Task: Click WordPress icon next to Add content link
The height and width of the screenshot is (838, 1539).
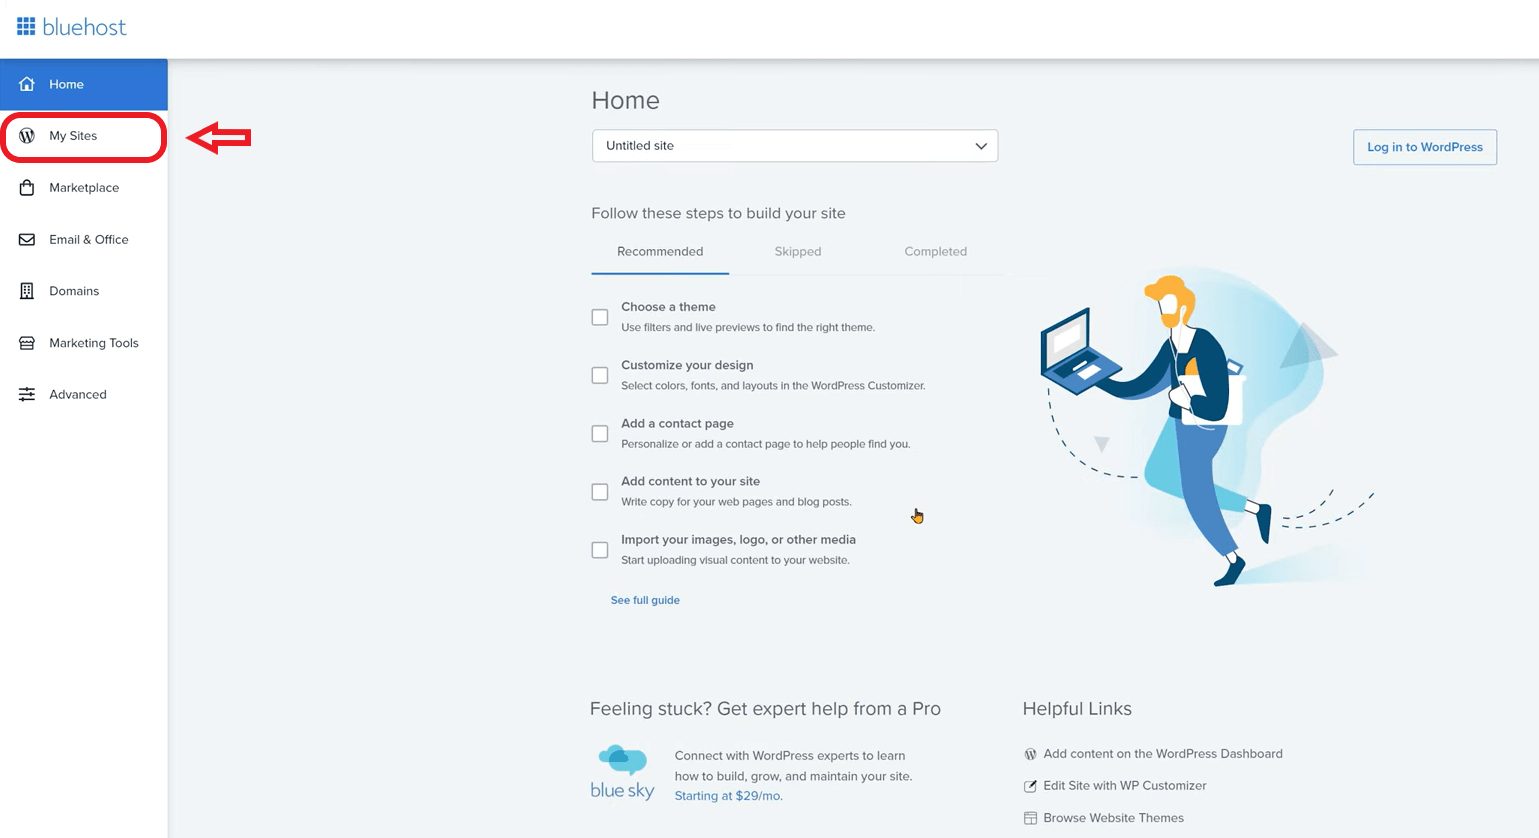Action: (x=1030, y=754)
